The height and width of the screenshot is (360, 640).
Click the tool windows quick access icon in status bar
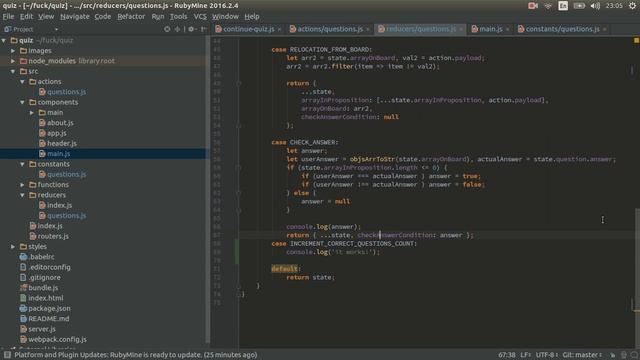coord(7,355)
